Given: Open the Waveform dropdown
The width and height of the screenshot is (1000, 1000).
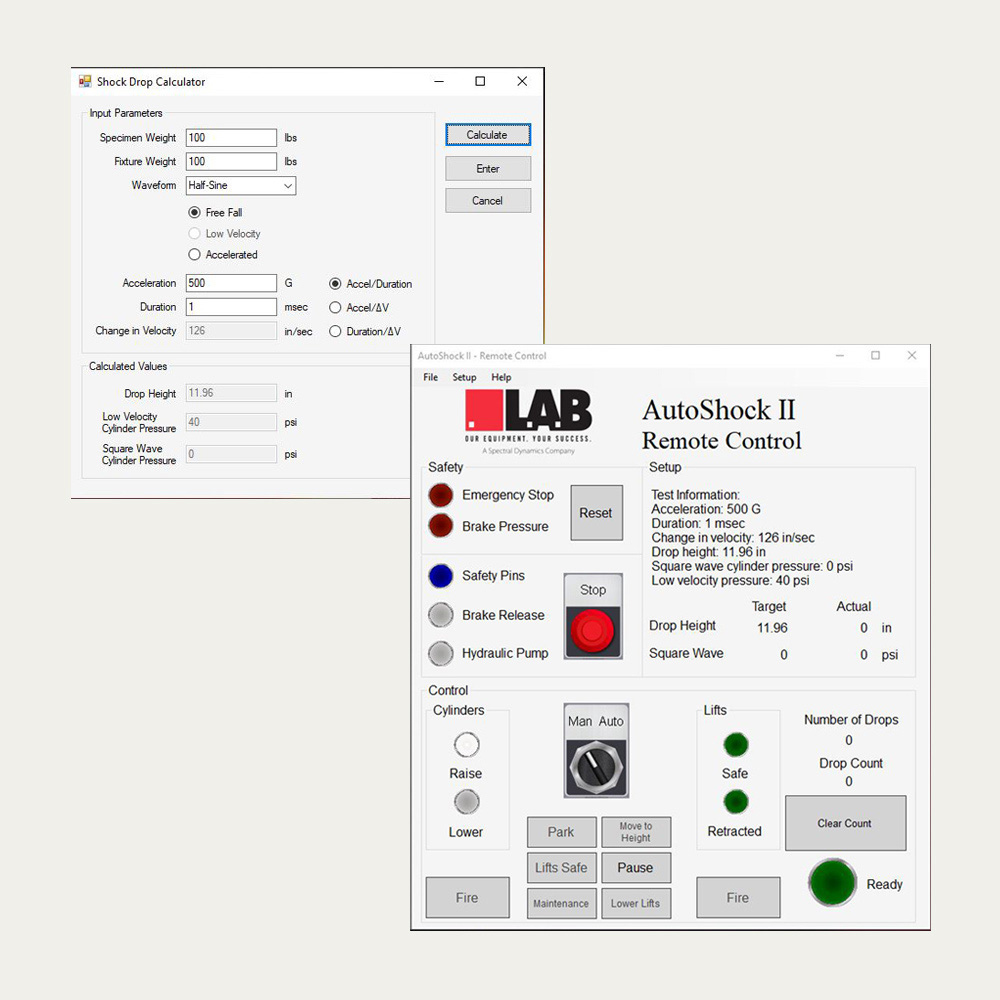Looking at the screenshot, I should coord(241,185).
